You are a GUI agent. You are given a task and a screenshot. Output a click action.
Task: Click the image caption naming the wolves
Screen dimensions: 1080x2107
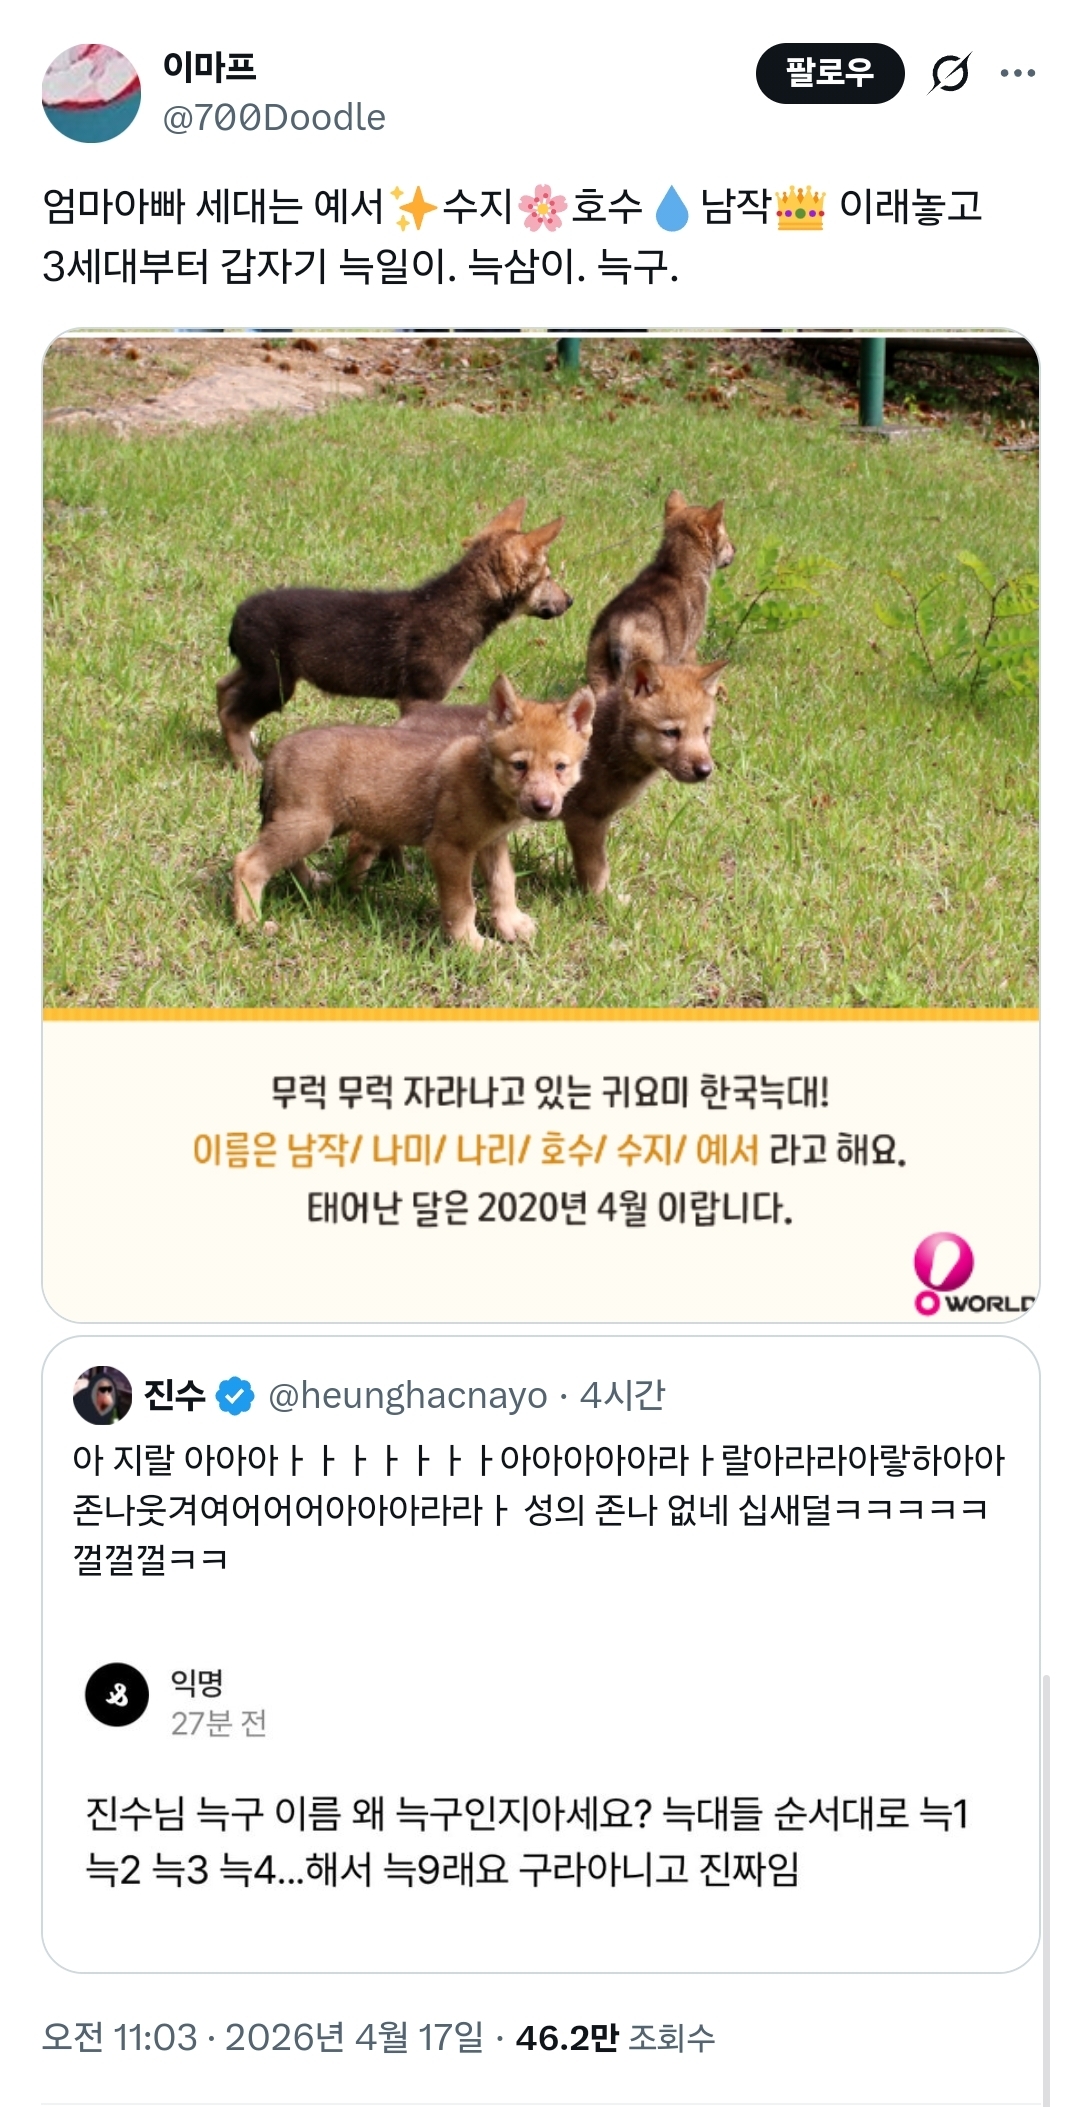549,1150
